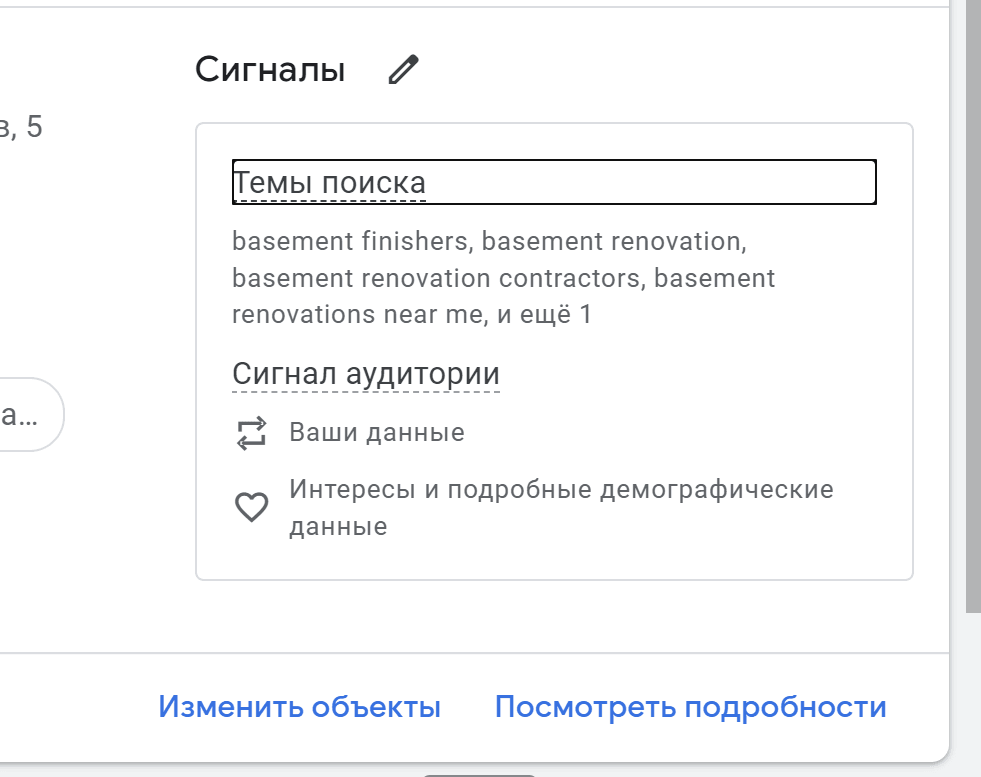Expand the и ещё 1 keywords remainder
This screenshot has width=981, height=777.
544,315
